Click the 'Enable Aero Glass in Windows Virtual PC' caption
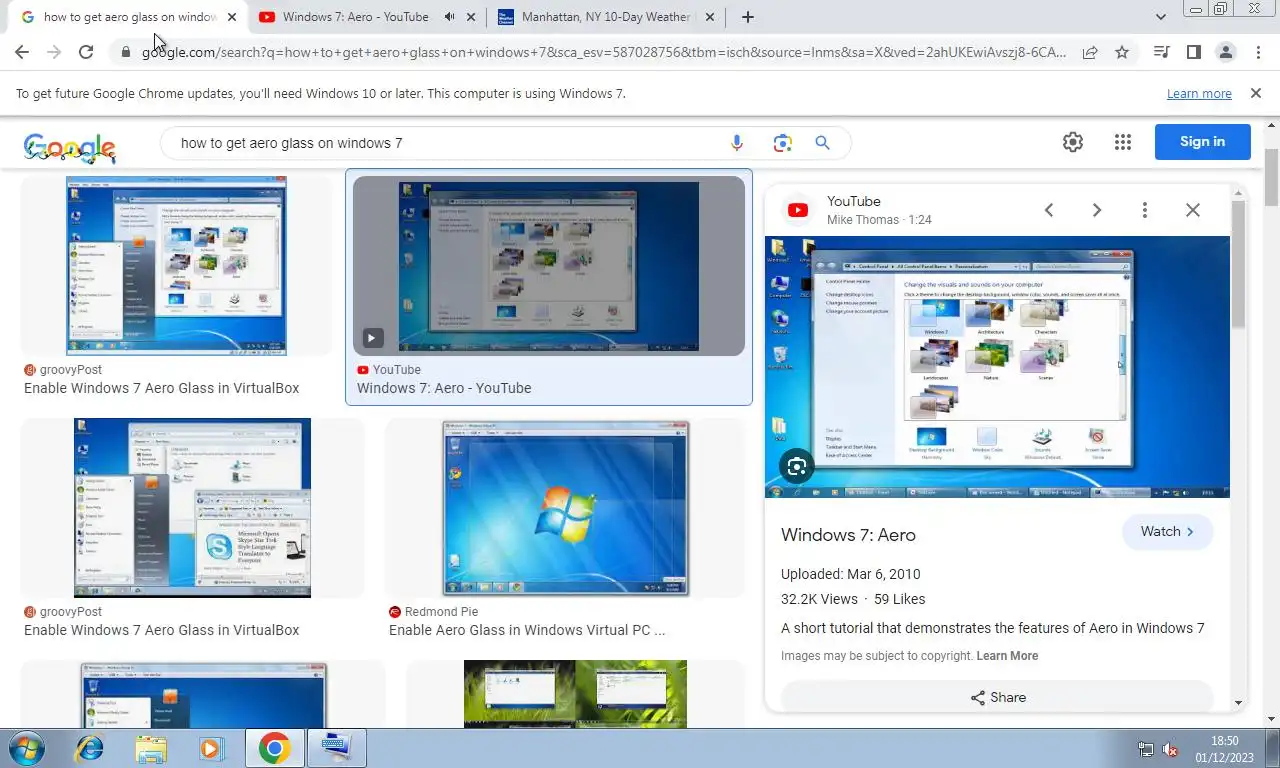Image resolution: width=1280 pixels, height=768 pixels. pos(527,630)
